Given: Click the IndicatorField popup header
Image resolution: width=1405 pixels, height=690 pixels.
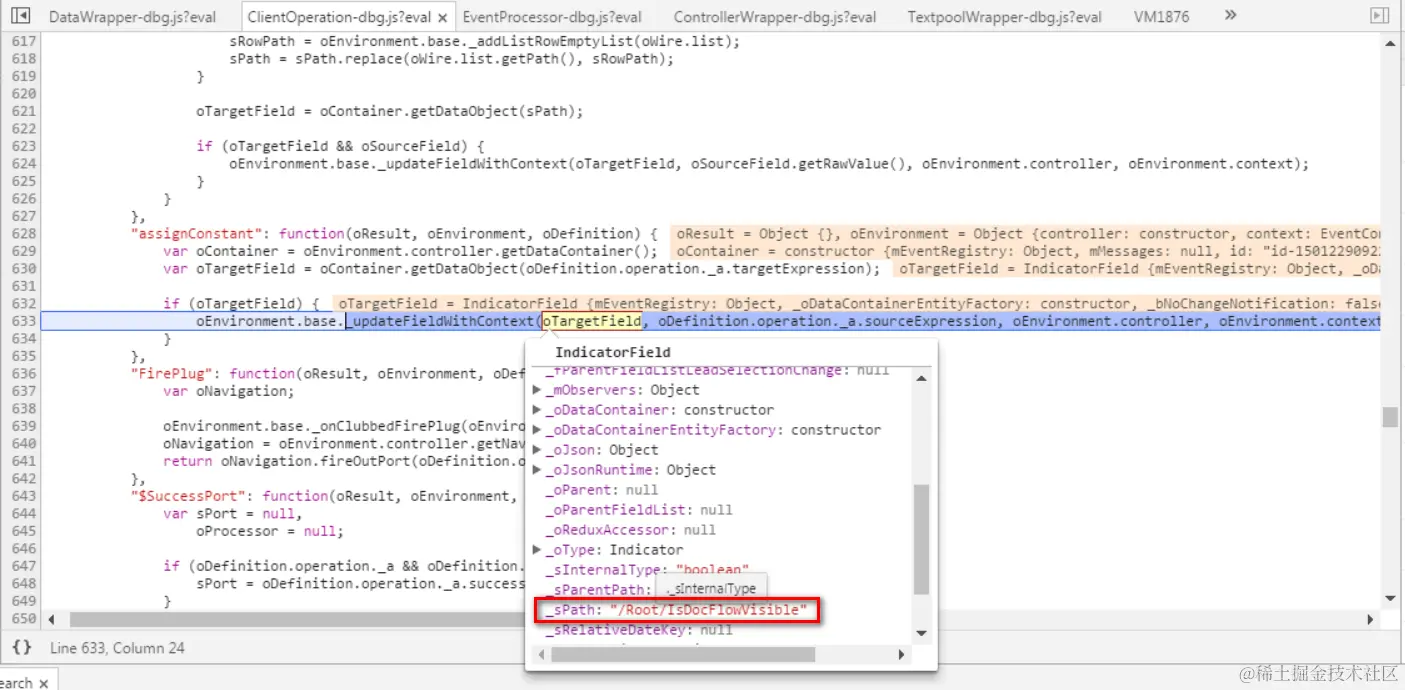Looking at the screenshot, I should pos(612,352).
